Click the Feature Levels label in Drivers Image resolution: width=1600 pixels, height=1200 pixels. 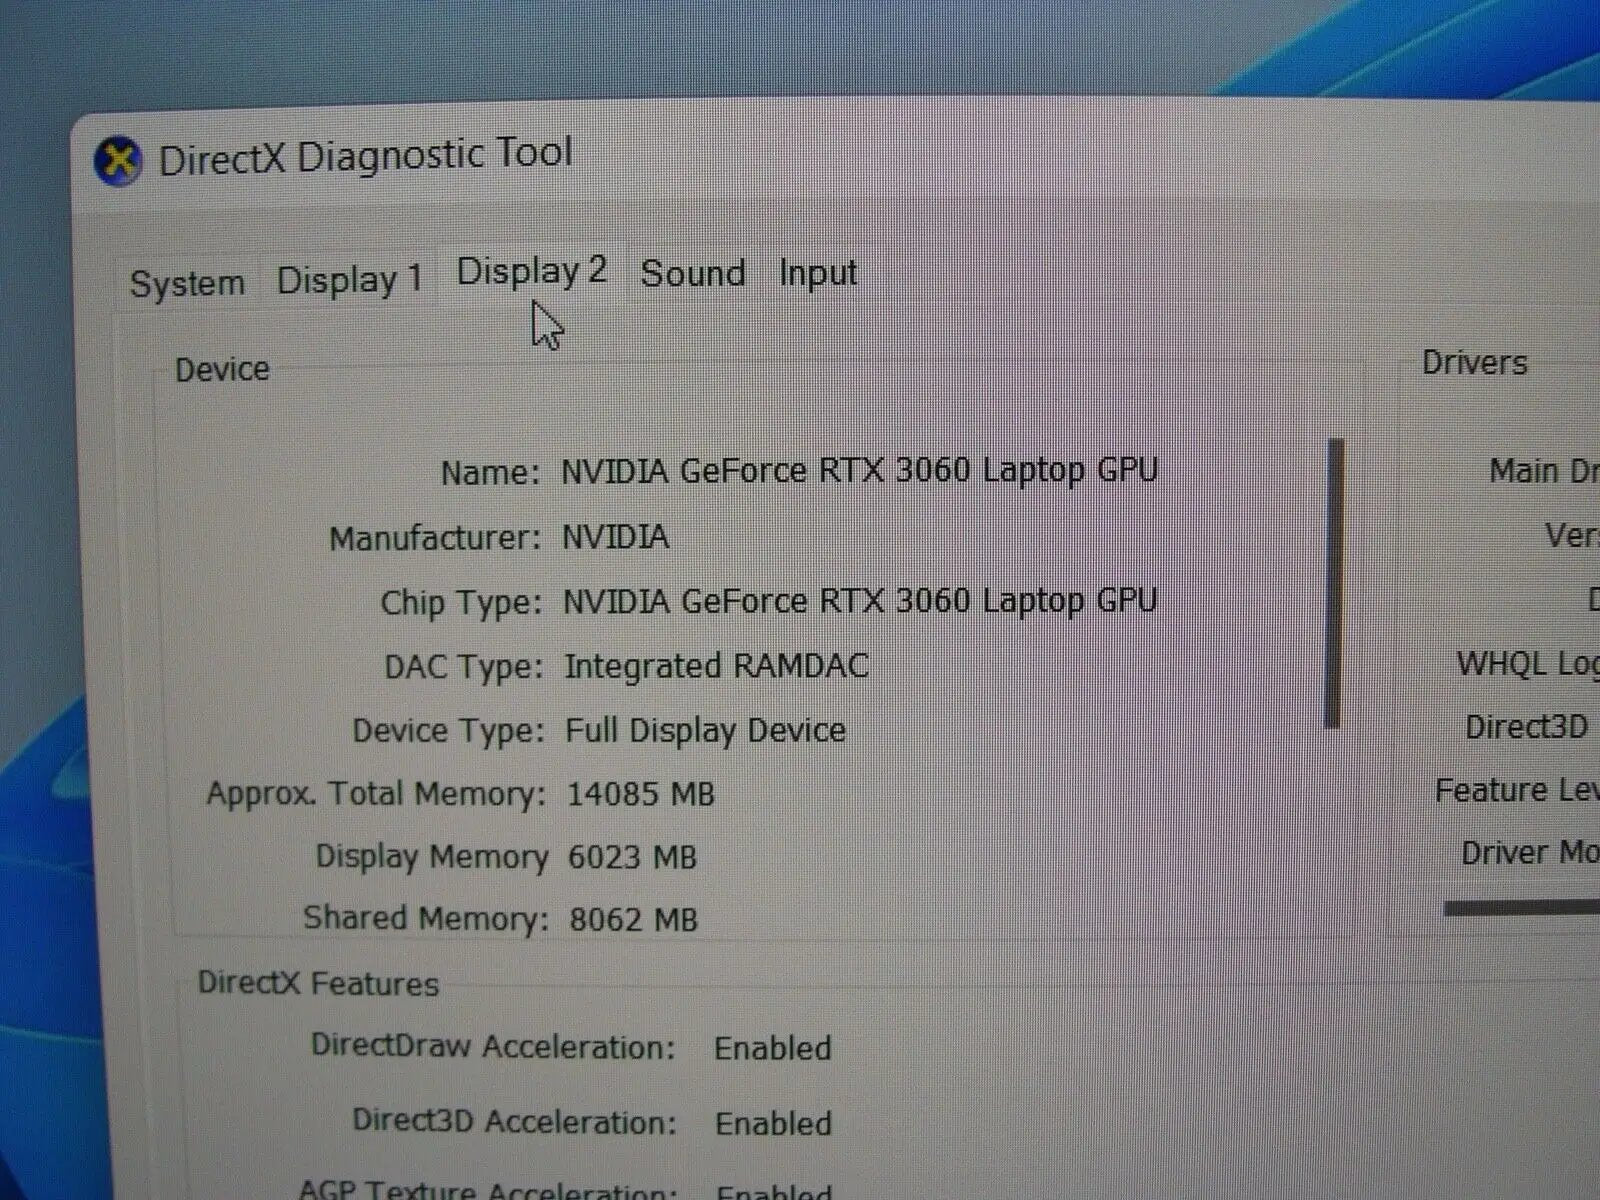coord(1517,790)
